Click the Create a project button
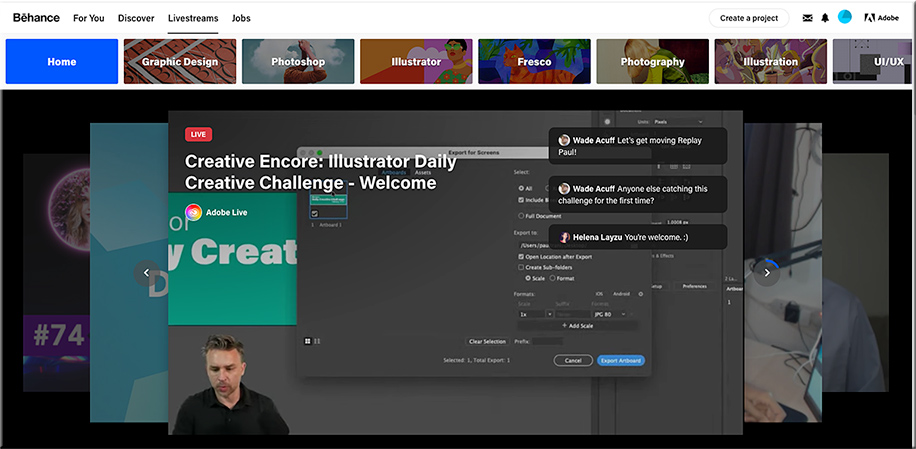The height and width of the screenshot is (449, 916). point(749,18)
